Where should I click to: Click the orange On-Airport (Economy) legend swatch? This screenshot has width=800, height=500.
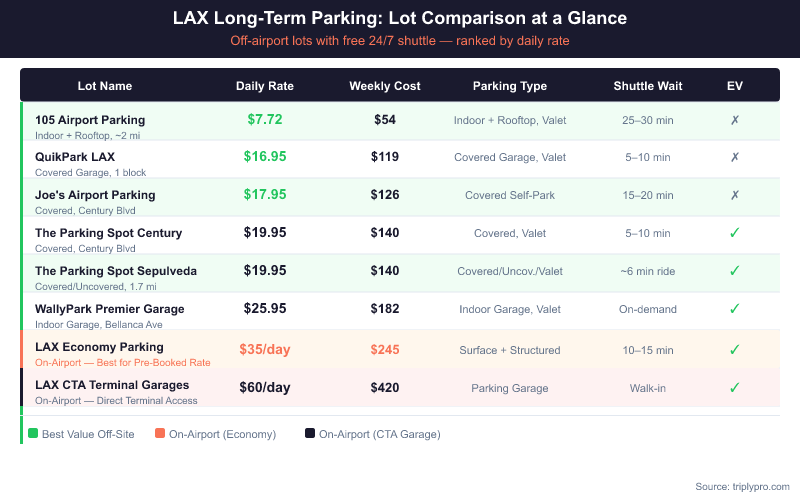(160, 434)
